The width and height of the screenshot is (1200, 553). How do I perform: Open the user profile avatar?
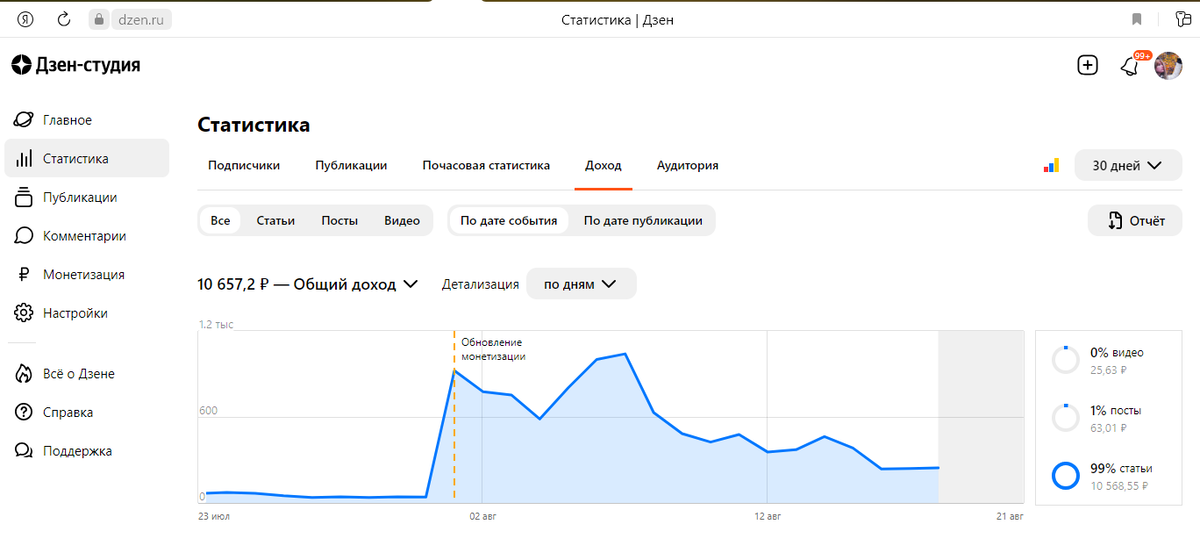[1168, 66]
